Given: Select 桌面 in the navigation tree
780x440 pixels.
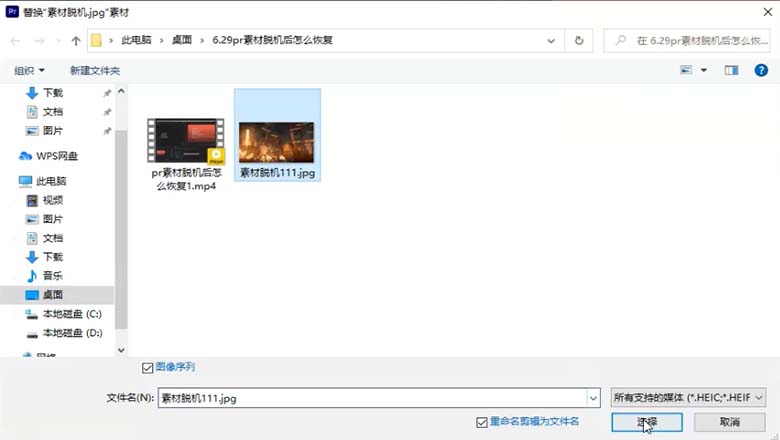Looking at the screenshot, I should coord(52,295).
